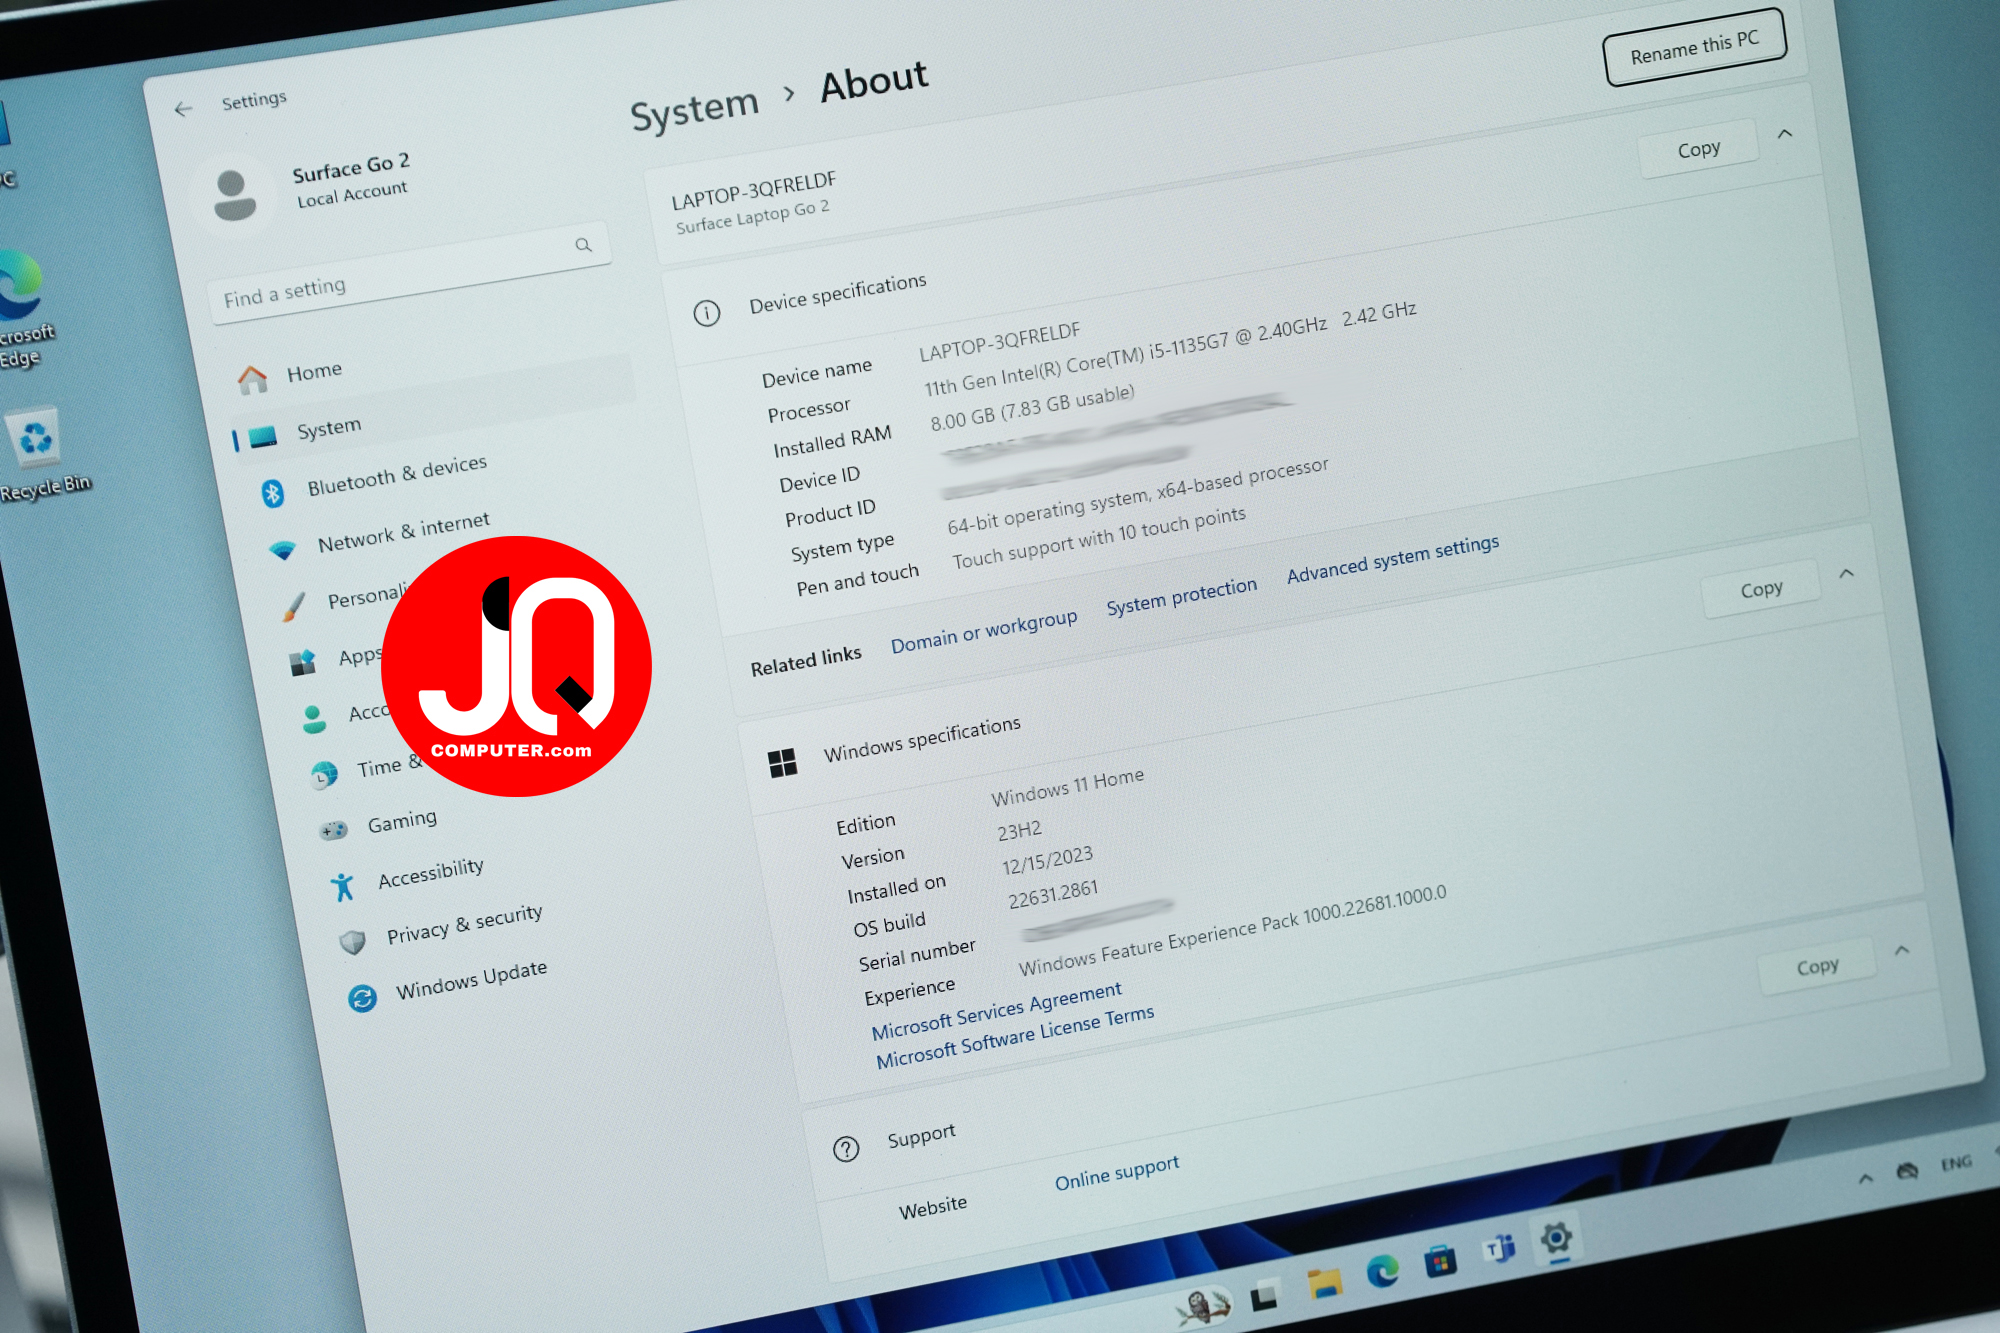This screenshot has width=2000, height=1333.
Task: Select the Processor value text
Action: [x=1170, y=349]
